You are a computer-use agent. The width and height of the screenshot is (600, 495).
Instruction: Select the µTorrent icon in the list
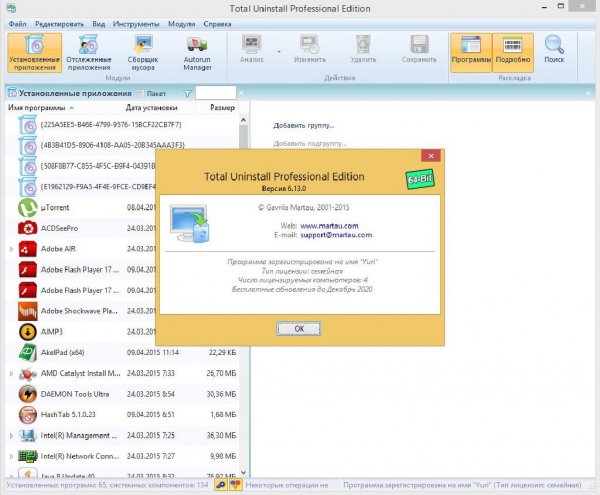(28, 208)
